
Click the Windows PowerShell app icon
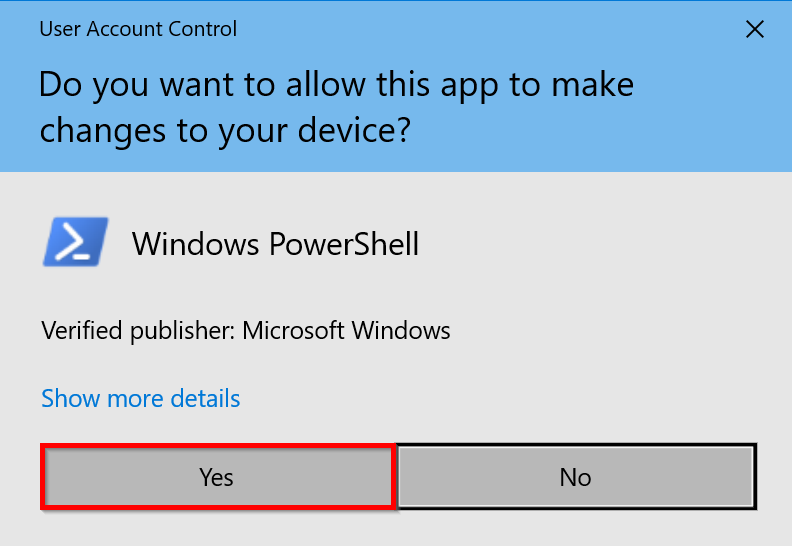coord(75,243)
